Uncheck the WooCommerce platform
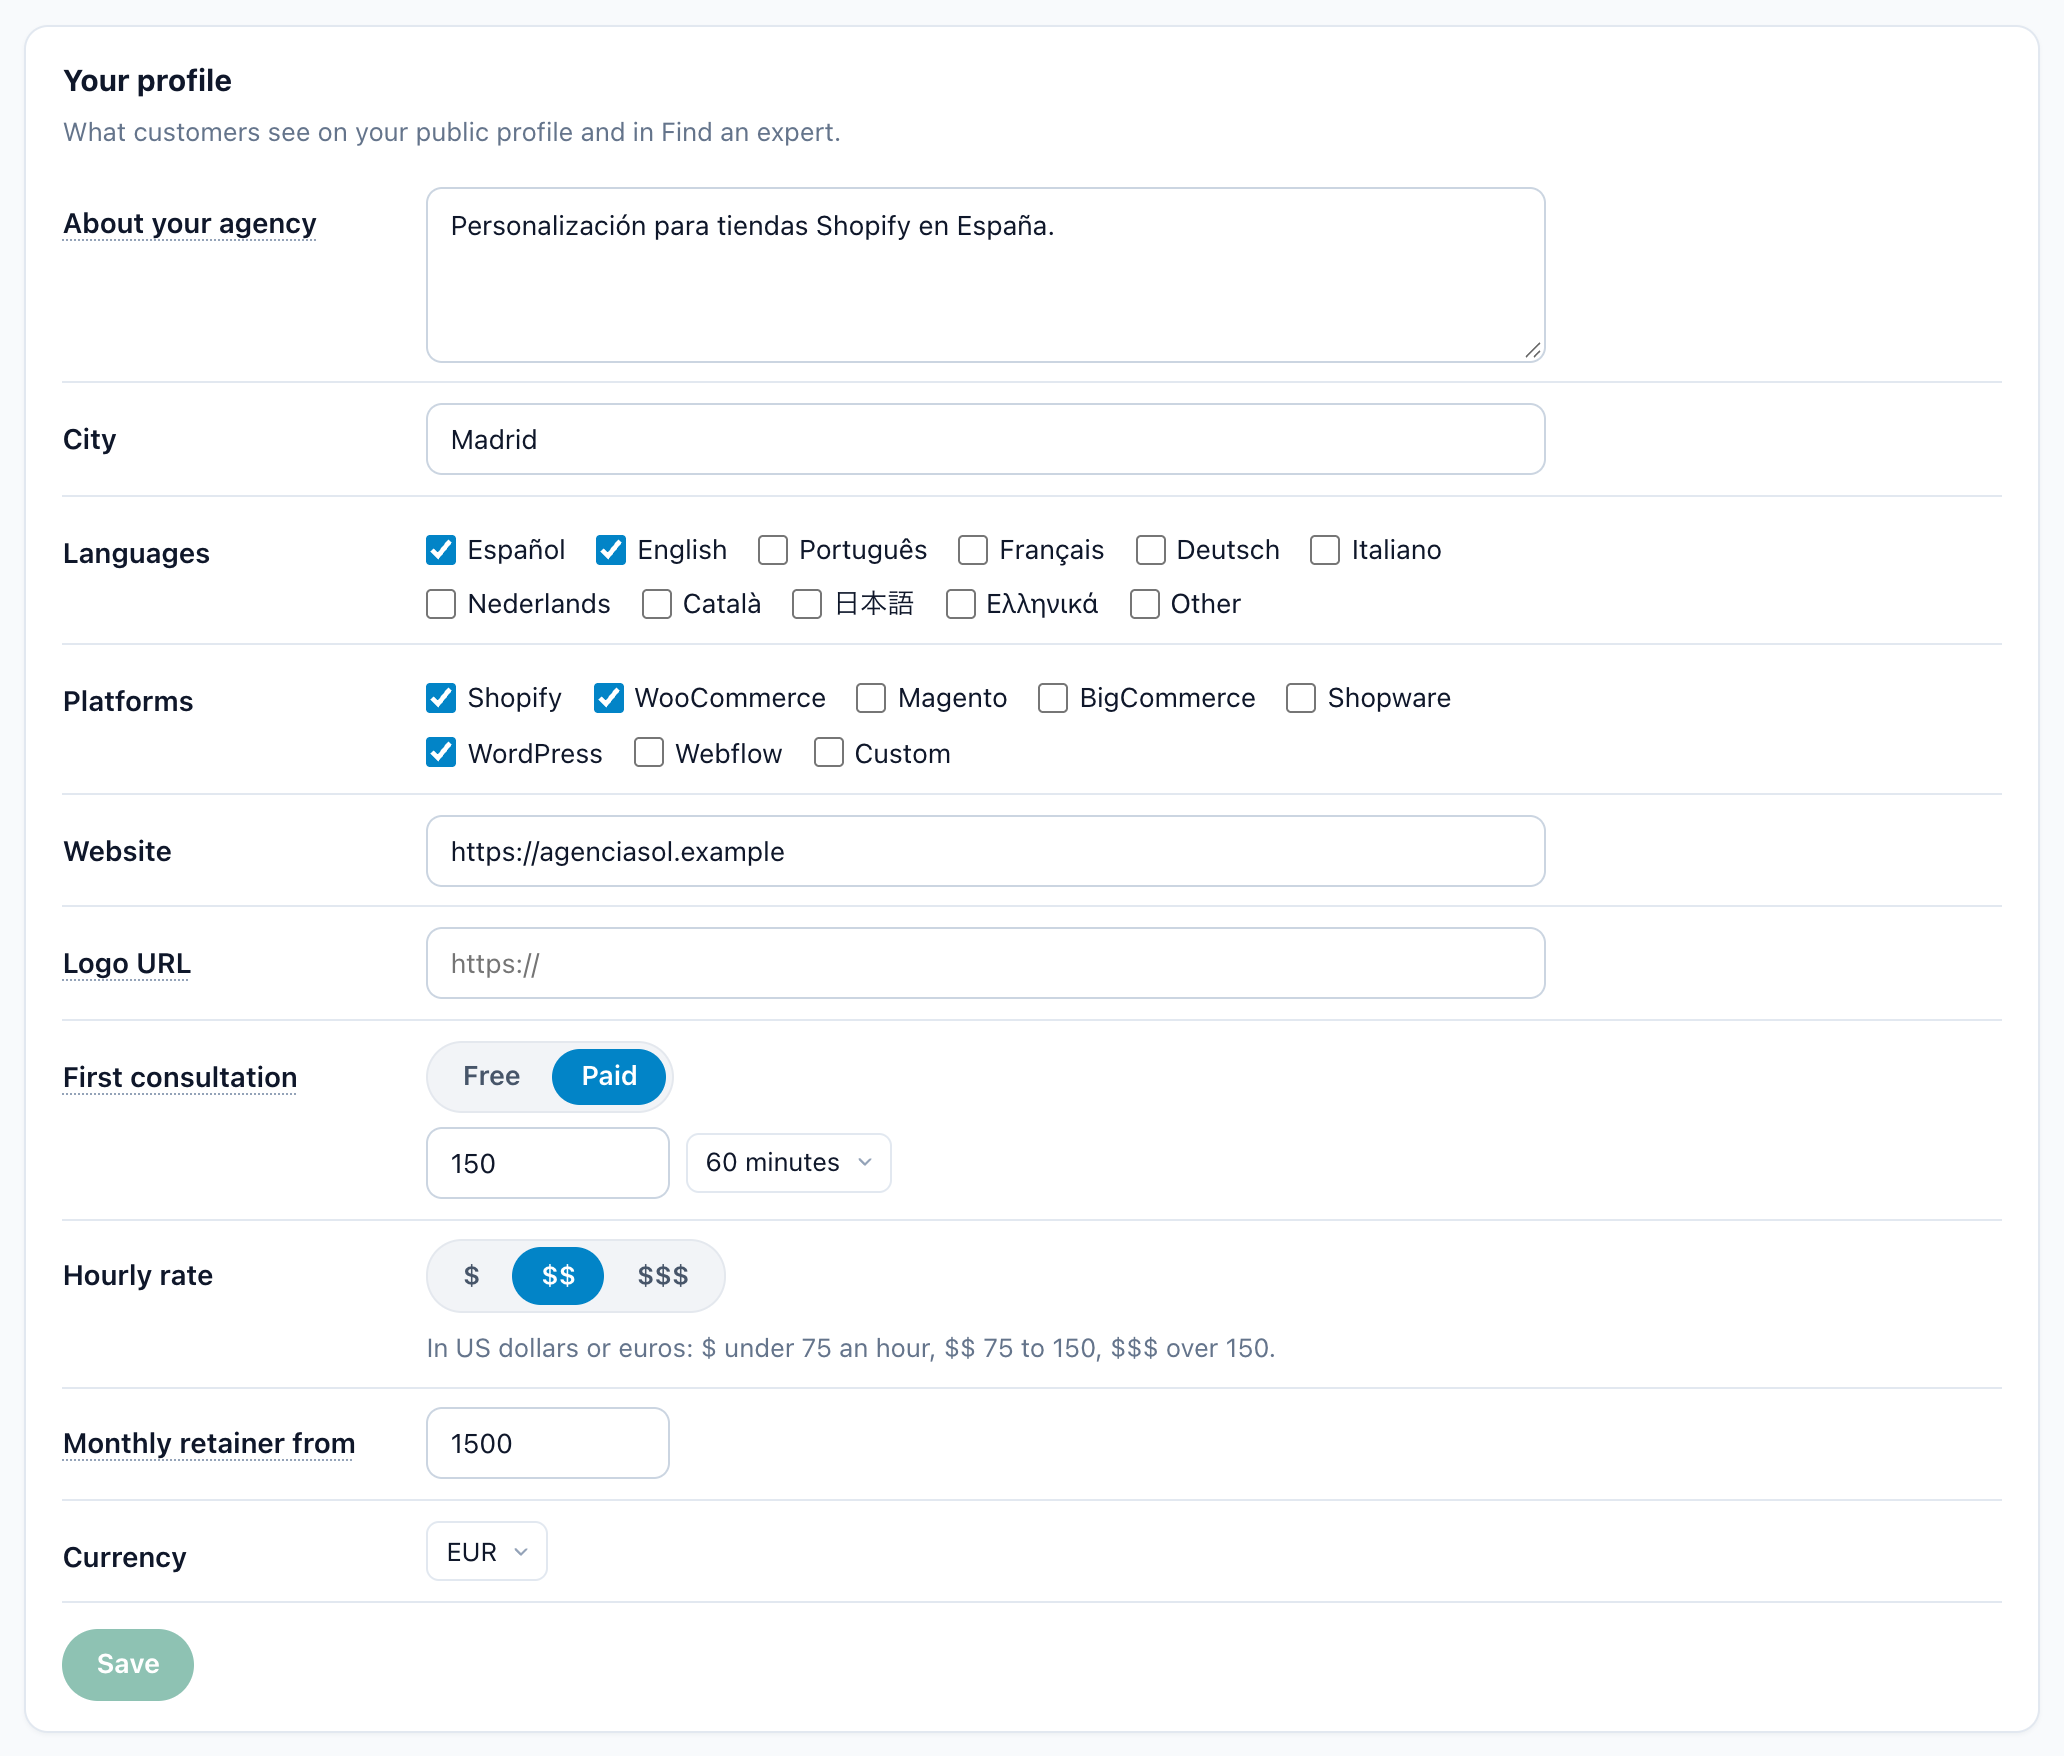Image resolution: width=2064 pixels, height=1756 pixels. pos(609,698)
